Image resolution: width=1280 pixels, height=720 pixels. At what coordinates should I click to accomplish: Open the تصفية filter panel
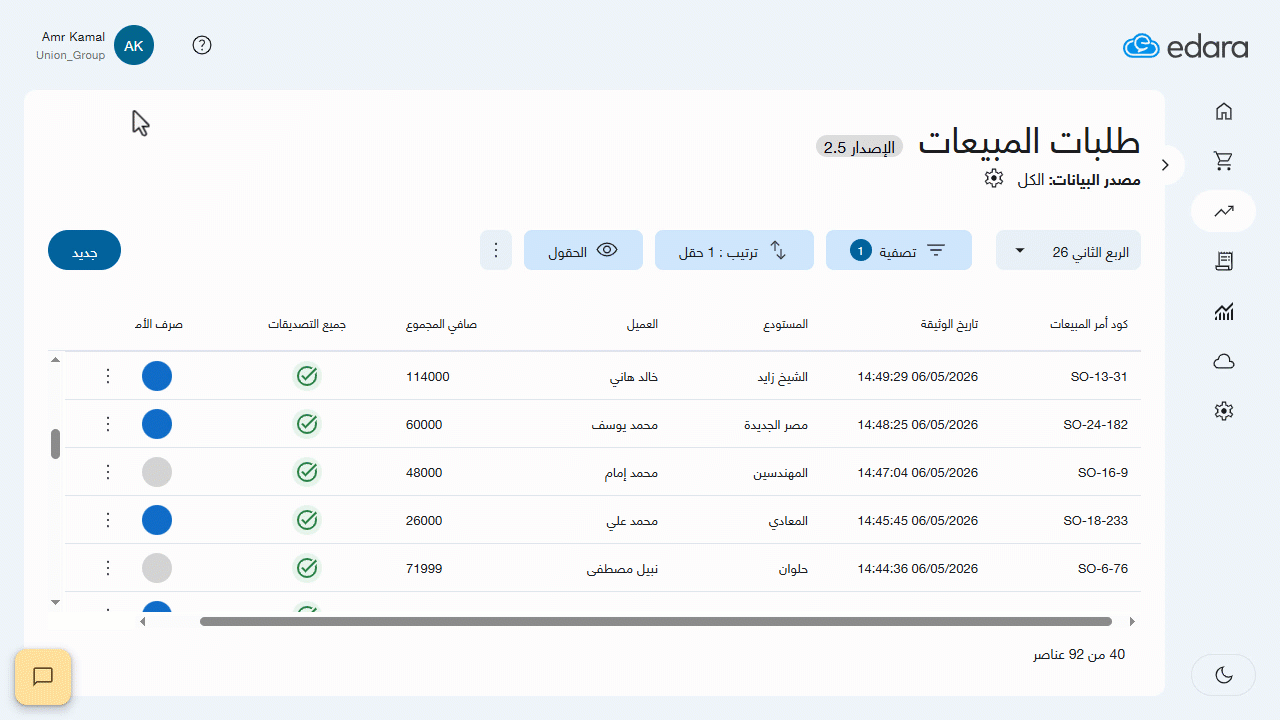tap(899, 250)
